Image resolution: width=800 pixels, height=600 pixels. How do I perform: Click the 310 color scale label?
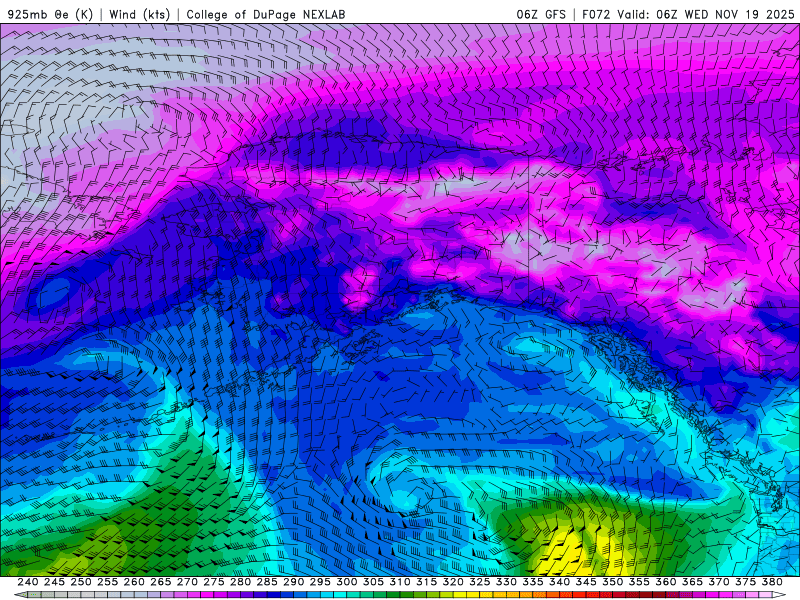pyautogui.click(x=399, y=582)
